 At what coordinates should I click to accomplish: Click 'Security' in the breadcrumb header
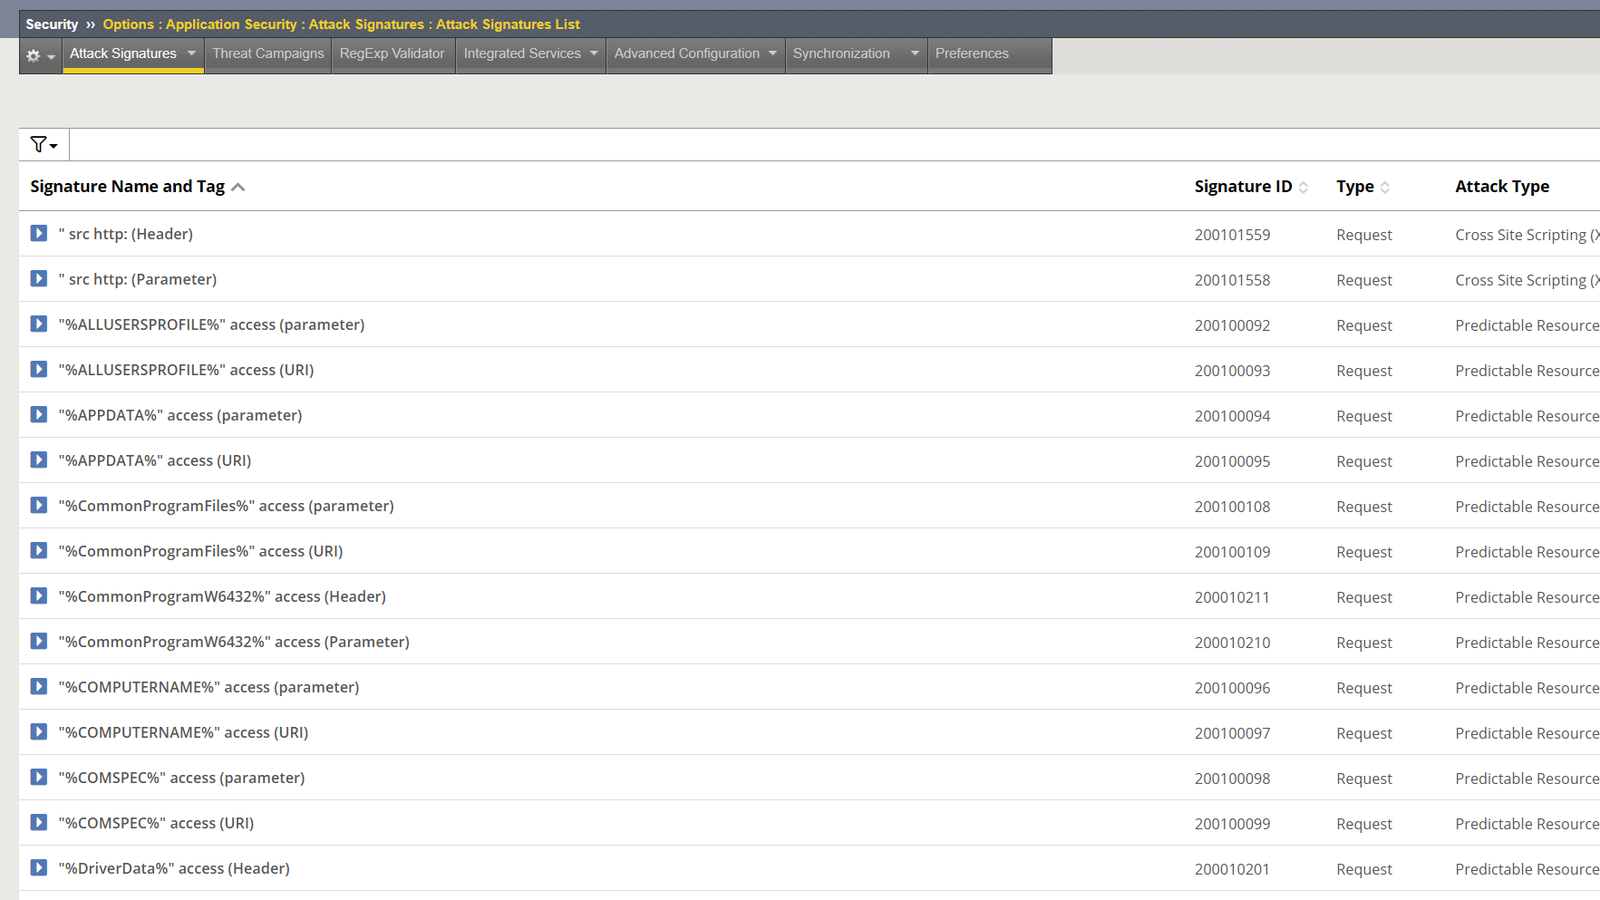tap(52, 24)
